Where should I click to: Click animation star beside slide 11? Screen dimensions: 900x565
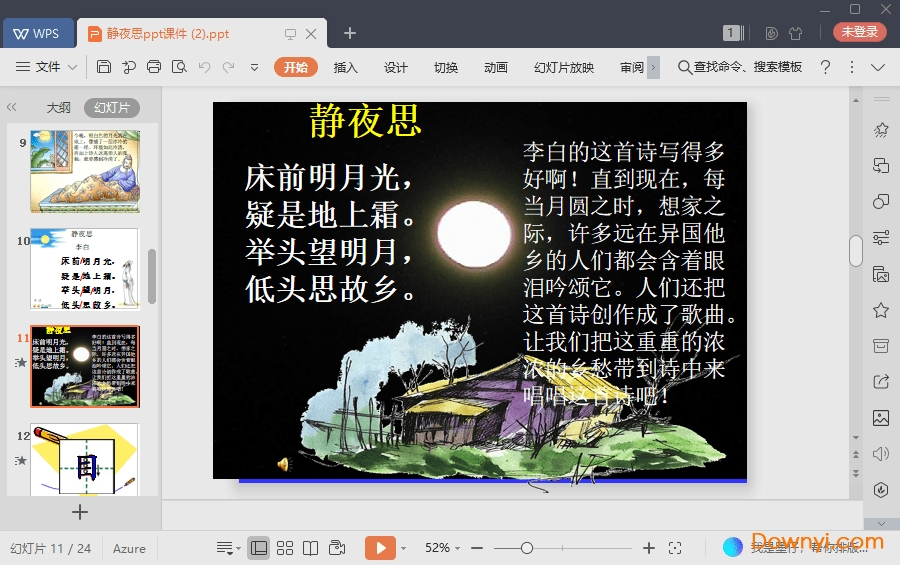(21, 362)
